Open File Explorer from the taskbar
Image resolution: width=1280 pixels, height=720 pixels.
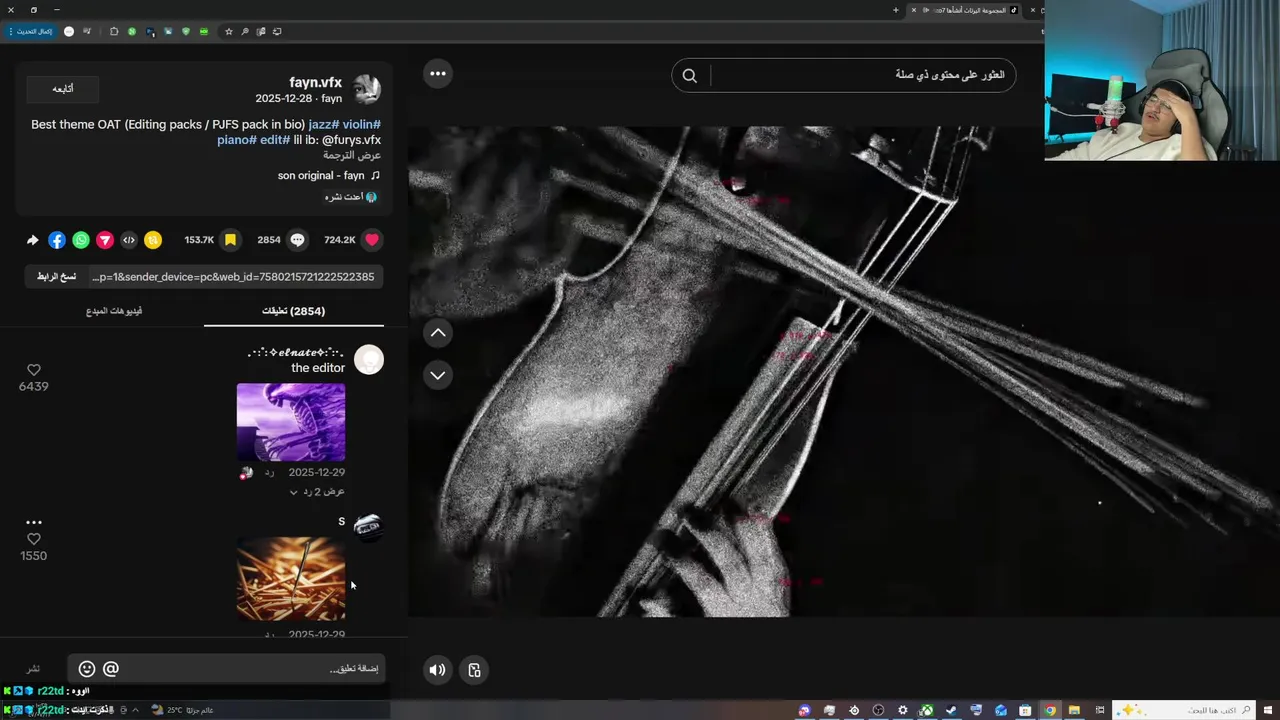[x=1074, y=710]
